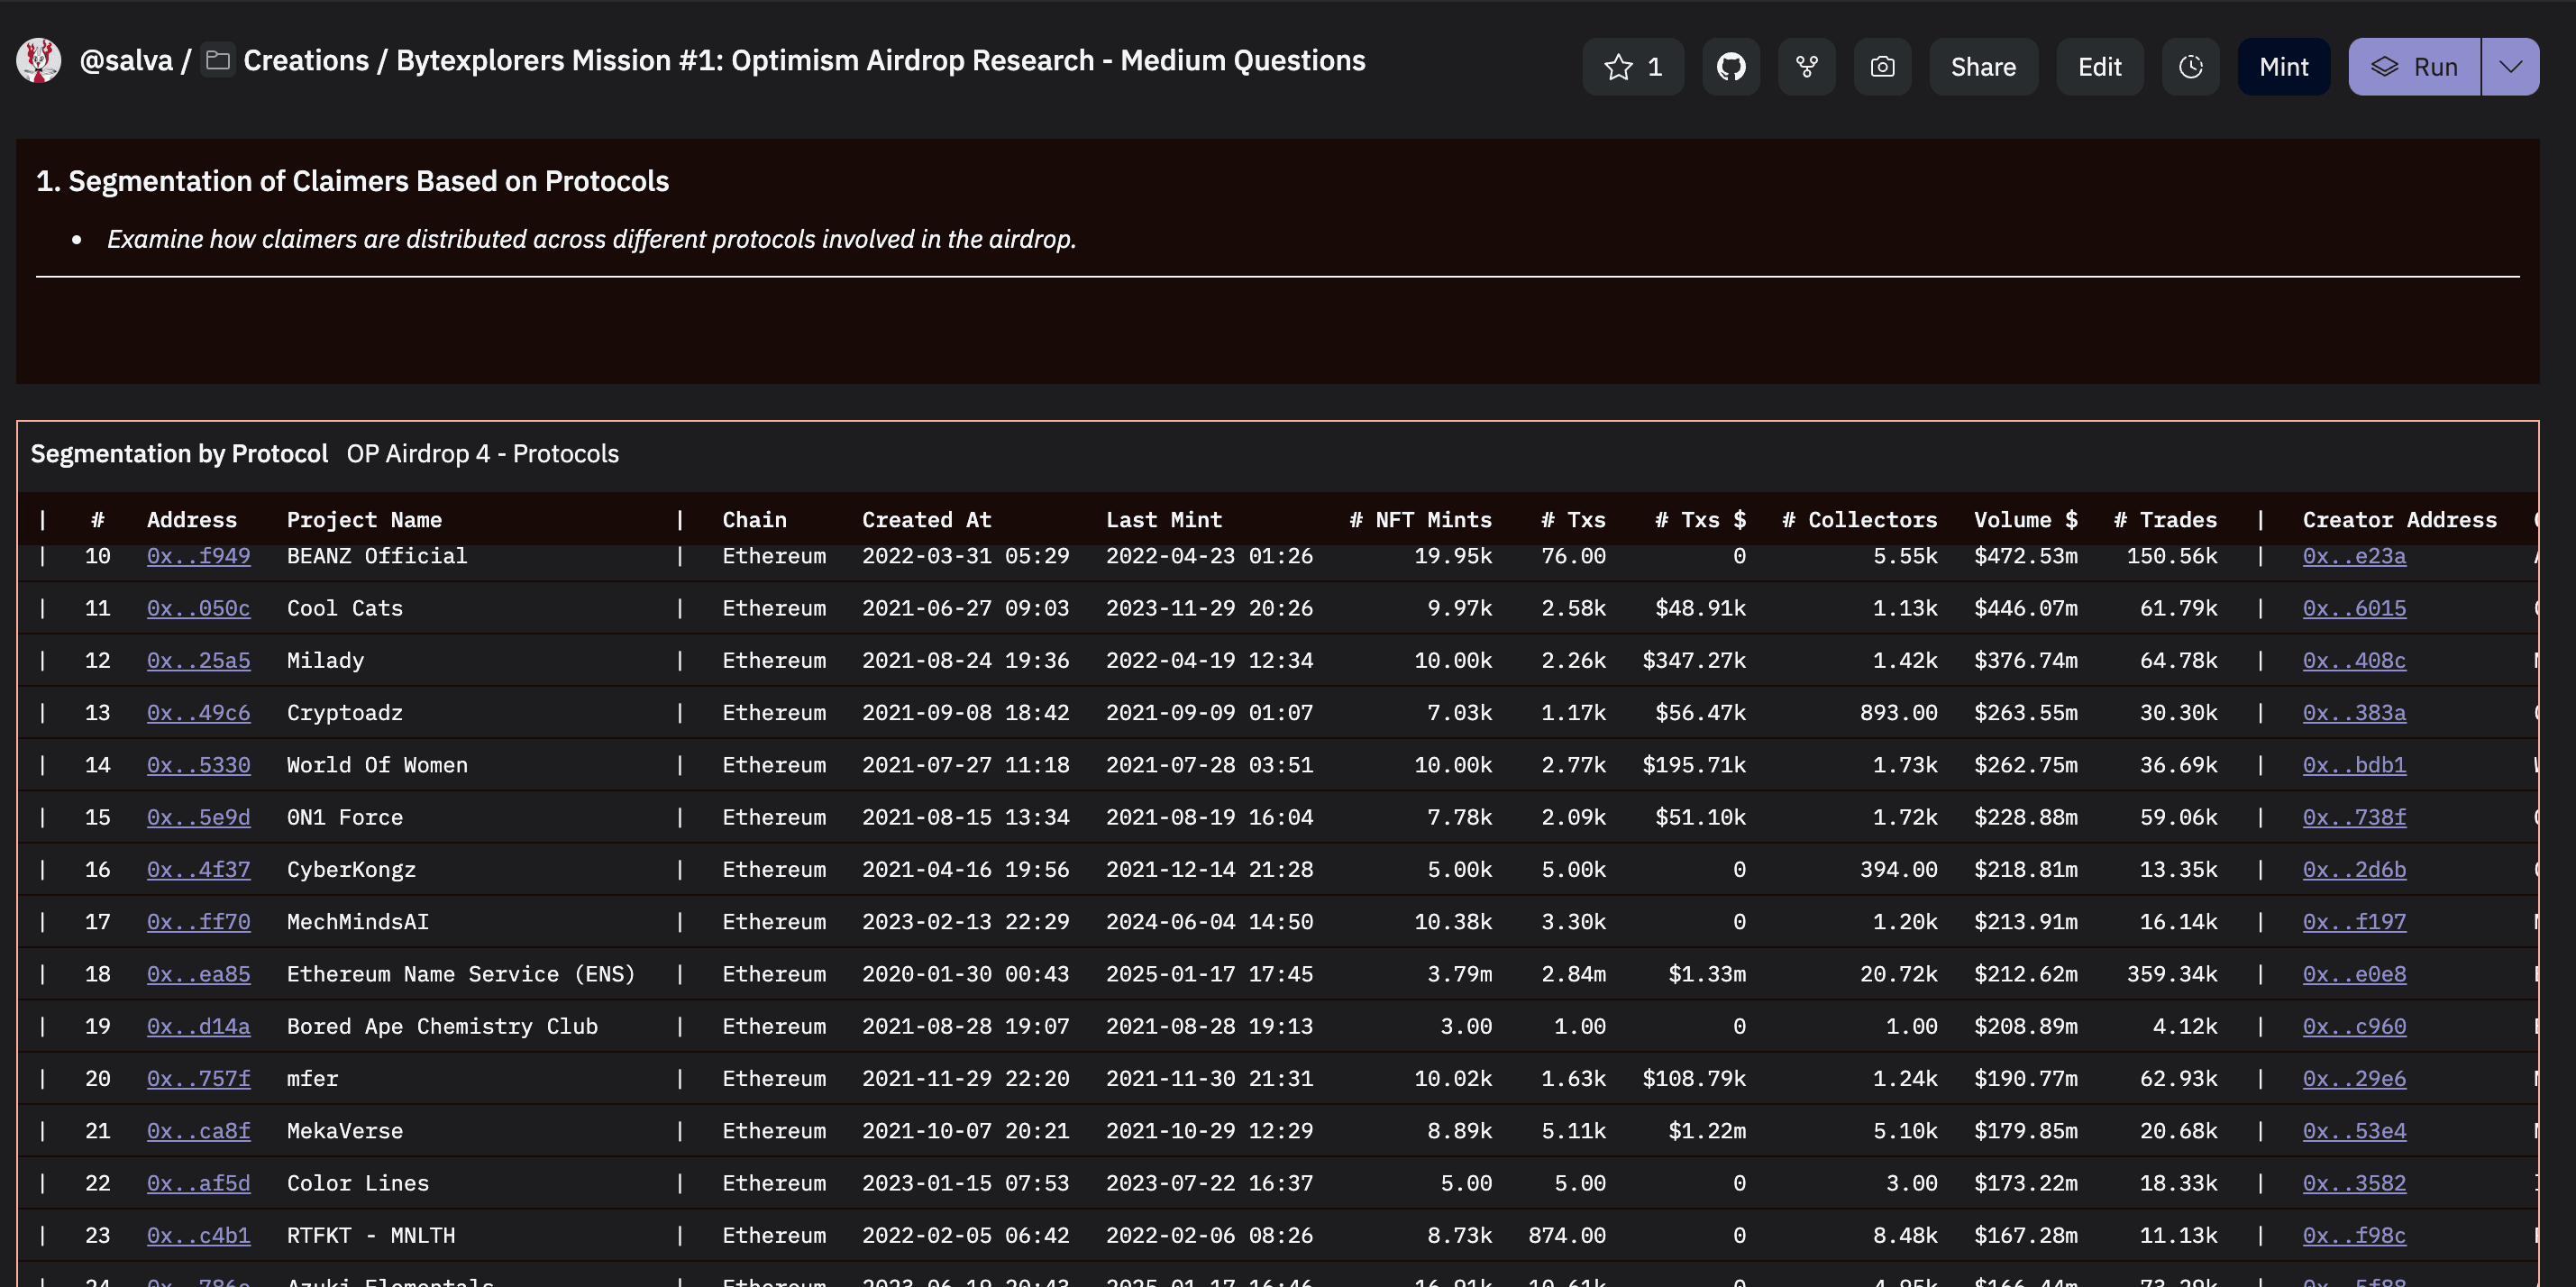Sort by the # Trades column header
Viewport: 2576px width, 1287px height.
pos(2165,520)
